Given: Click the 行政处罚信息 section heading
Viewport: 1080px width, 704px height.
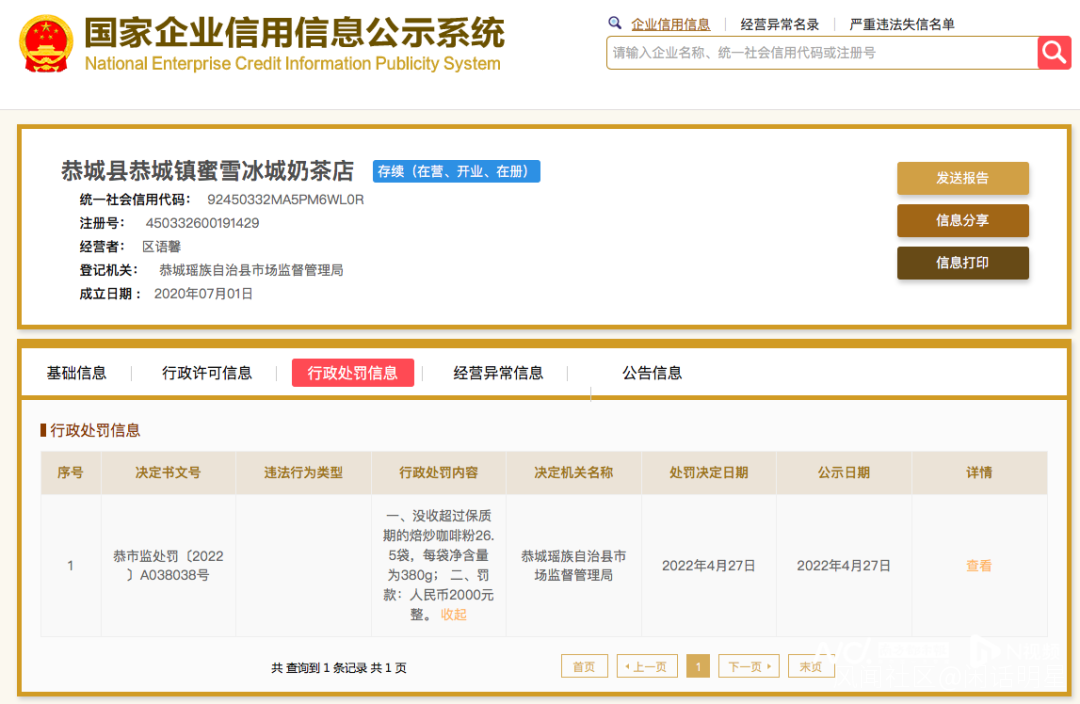Looking at the screenshot, I should 95,431.
